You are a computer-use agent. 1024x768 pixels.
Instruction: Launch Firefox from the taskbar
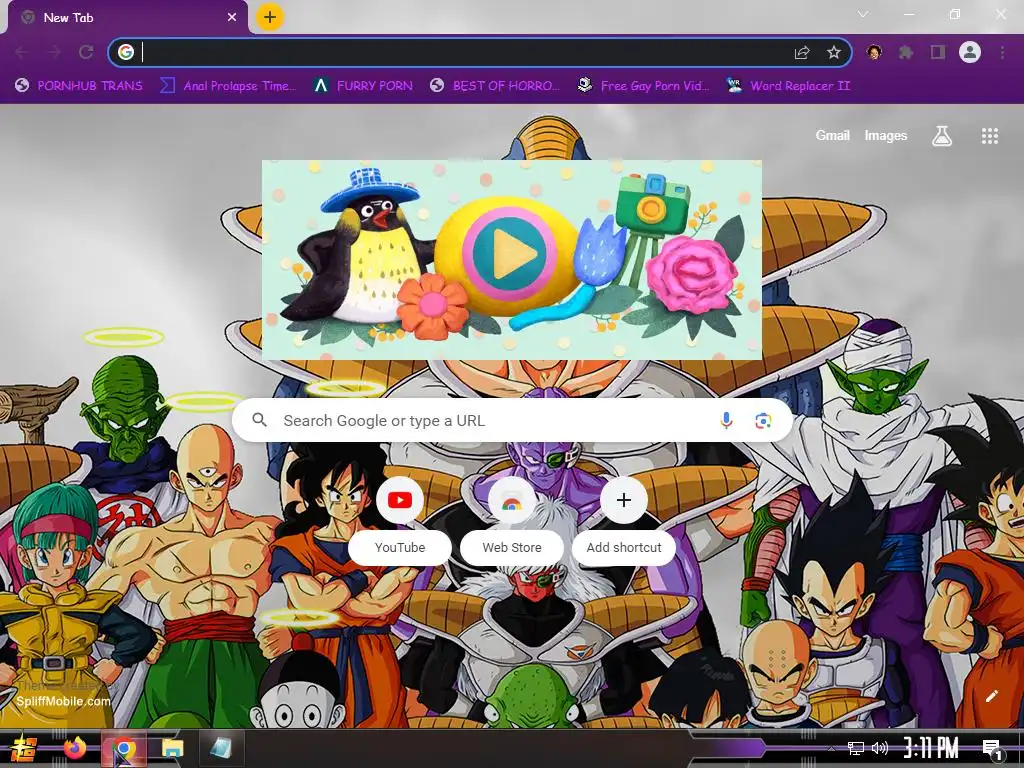74,748
